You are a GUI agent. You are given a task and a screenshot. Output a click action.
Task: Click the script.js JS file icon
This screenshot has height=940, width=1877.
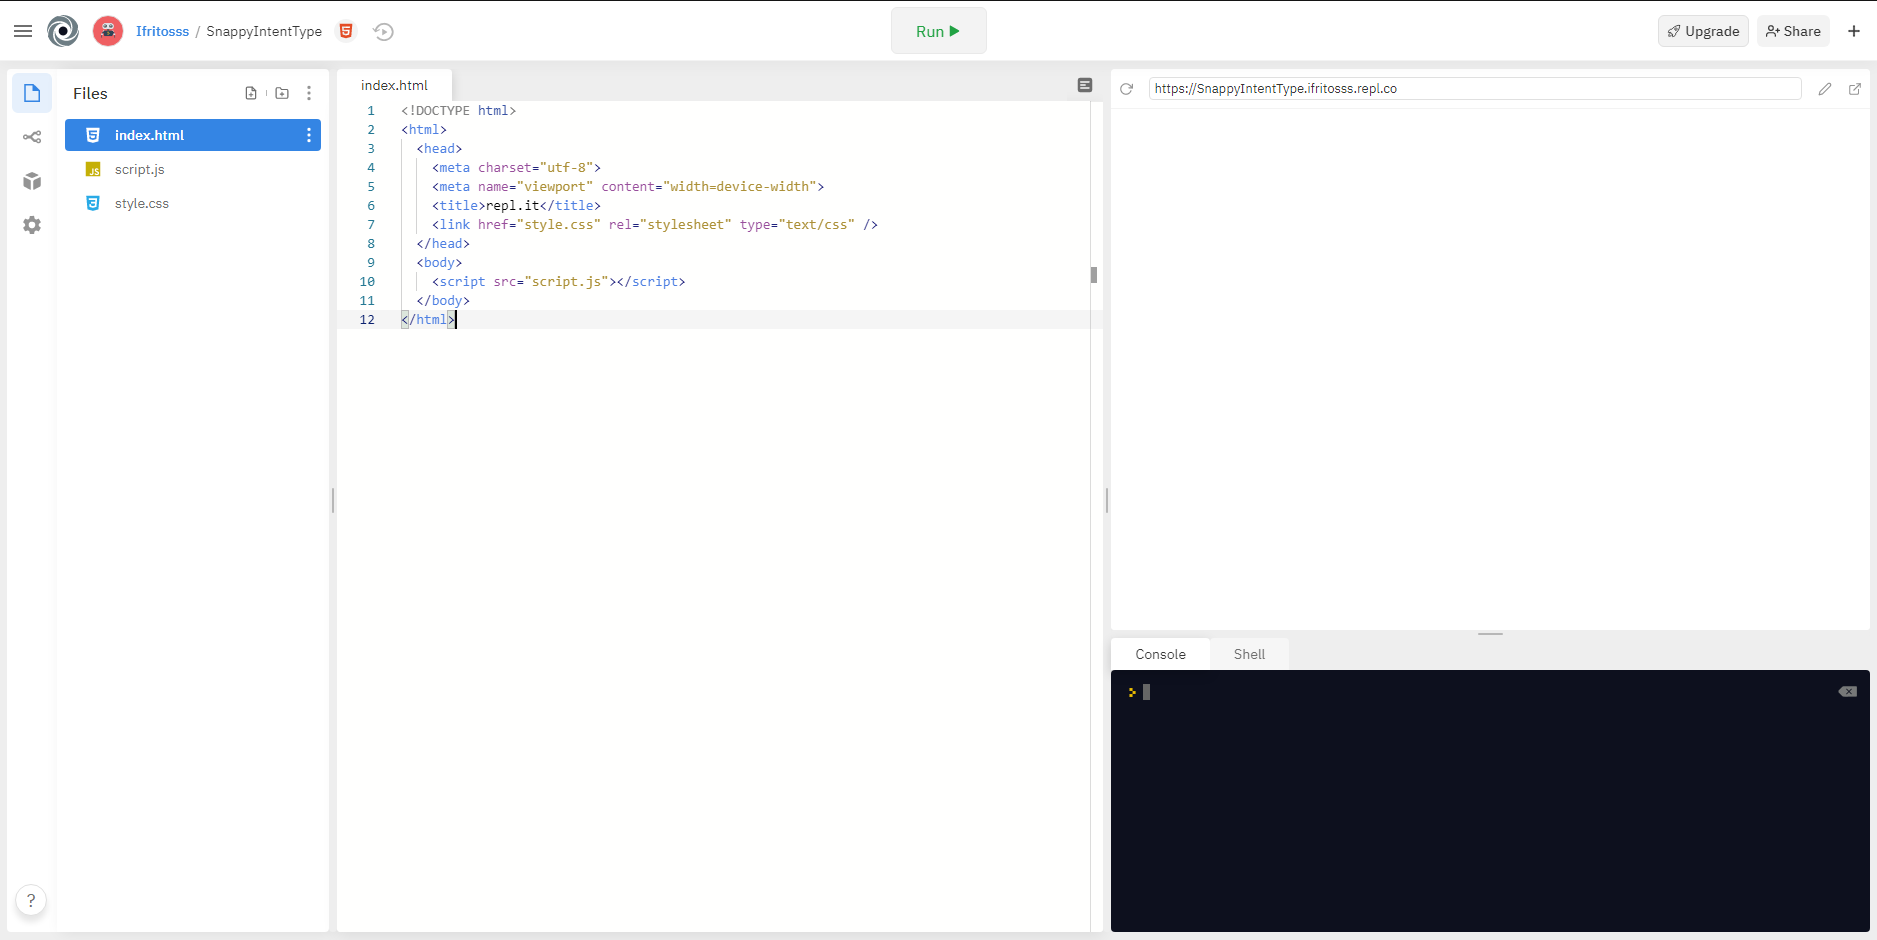coord(93,169)
